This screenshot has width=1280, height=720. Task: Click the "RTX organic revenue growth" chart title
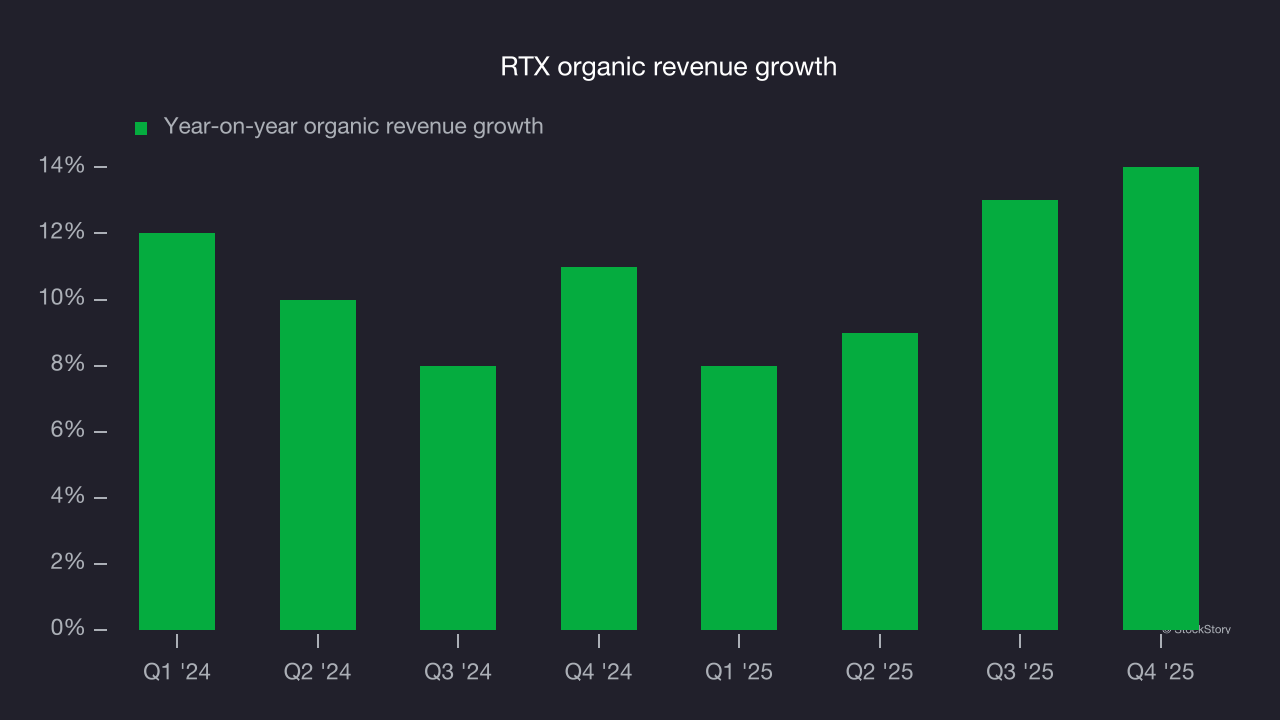(x=668, y=67)
